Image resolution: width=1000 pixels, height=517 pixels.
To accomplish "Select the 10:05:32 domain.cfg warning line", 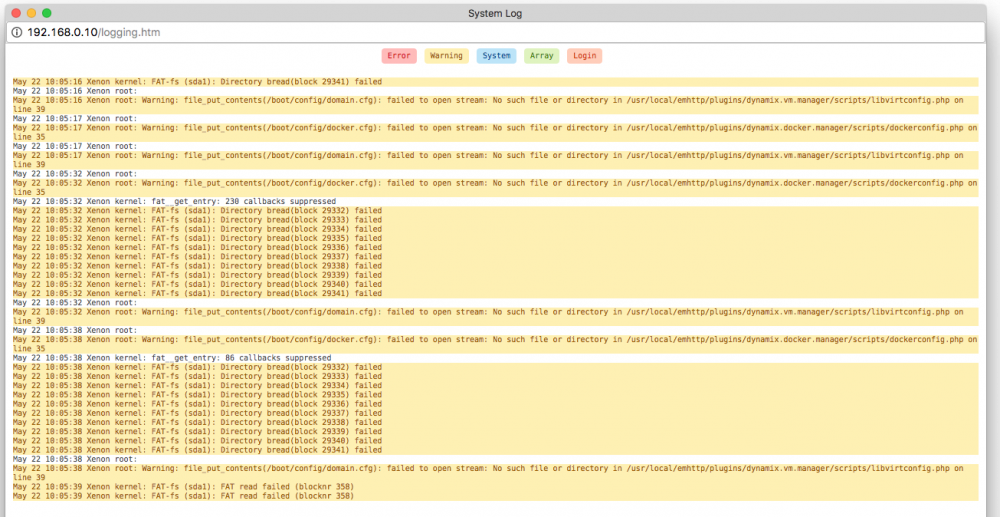I will coord(495,317).
